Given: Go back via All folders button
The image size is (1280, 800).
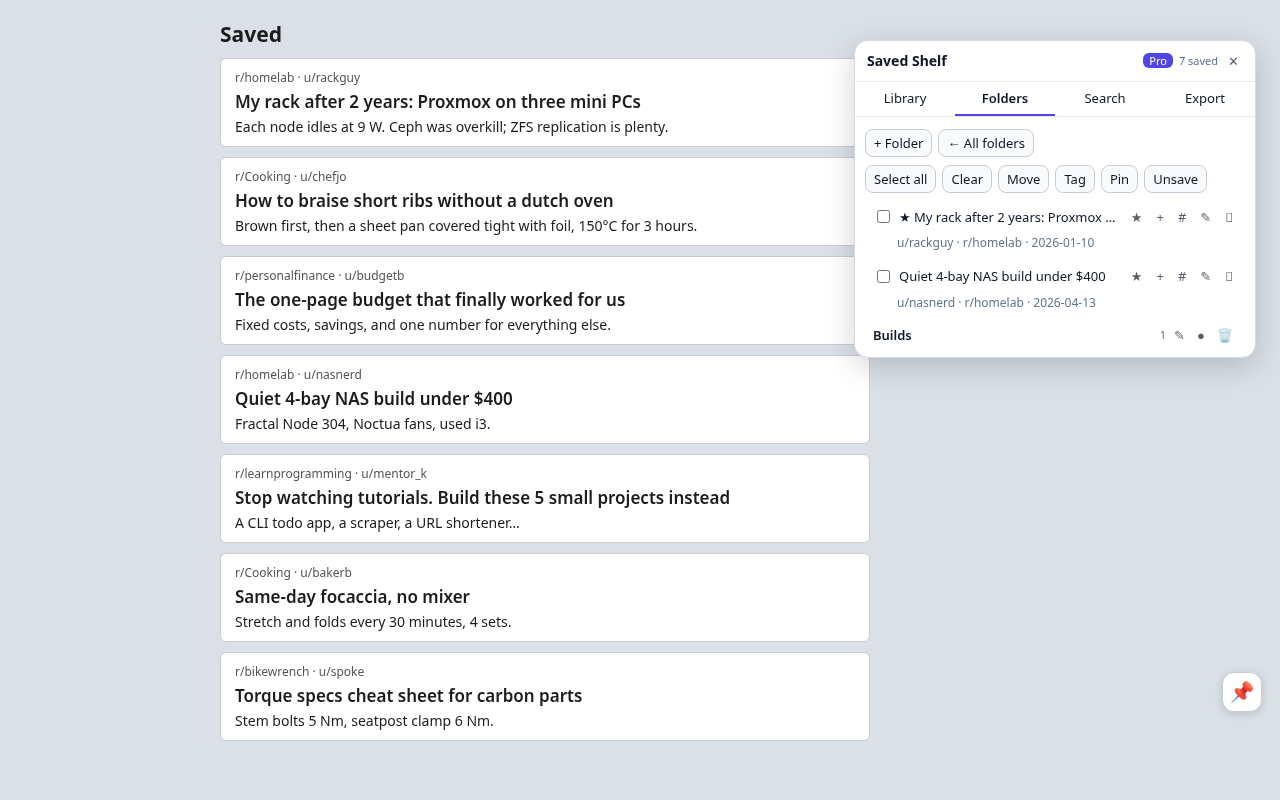Looking at the screenshot, I should coord(986,143).
